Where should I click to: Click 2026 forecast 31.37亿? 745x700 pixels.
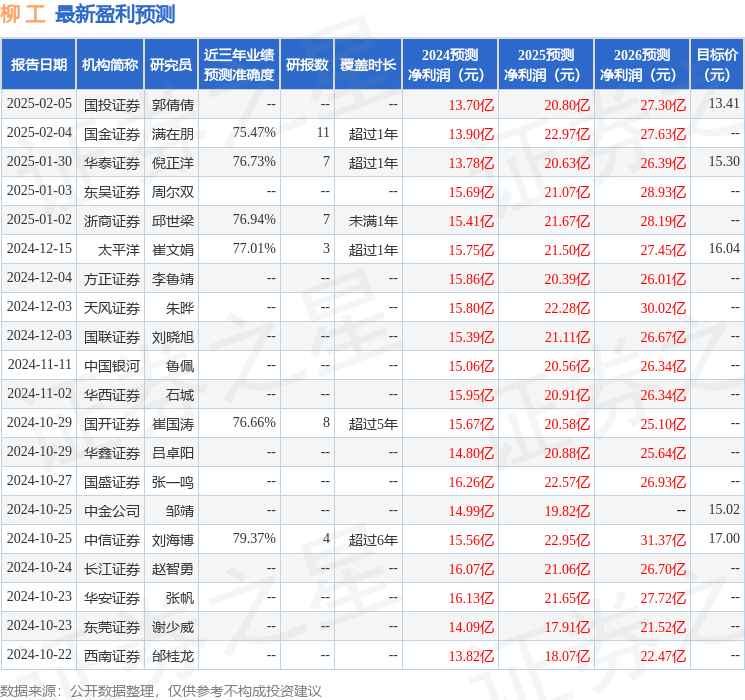663,540
